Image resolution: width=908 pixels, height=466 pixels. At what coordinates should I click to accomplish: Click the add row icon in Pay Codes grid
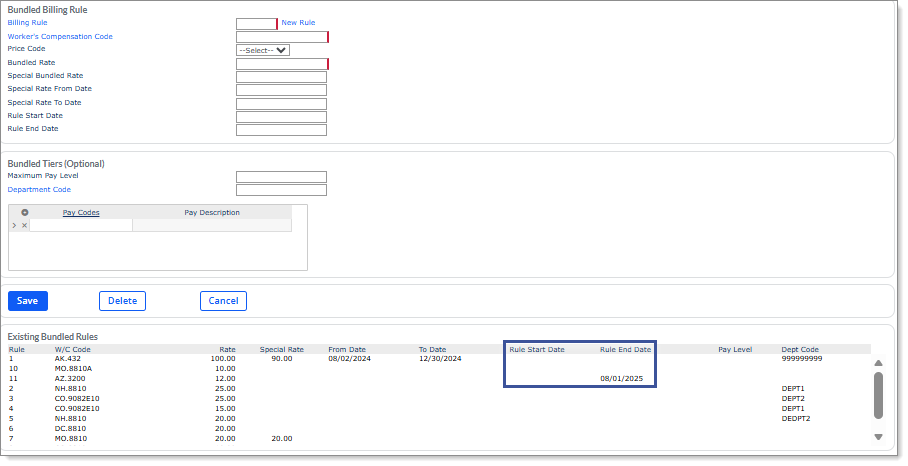[25, 212]
